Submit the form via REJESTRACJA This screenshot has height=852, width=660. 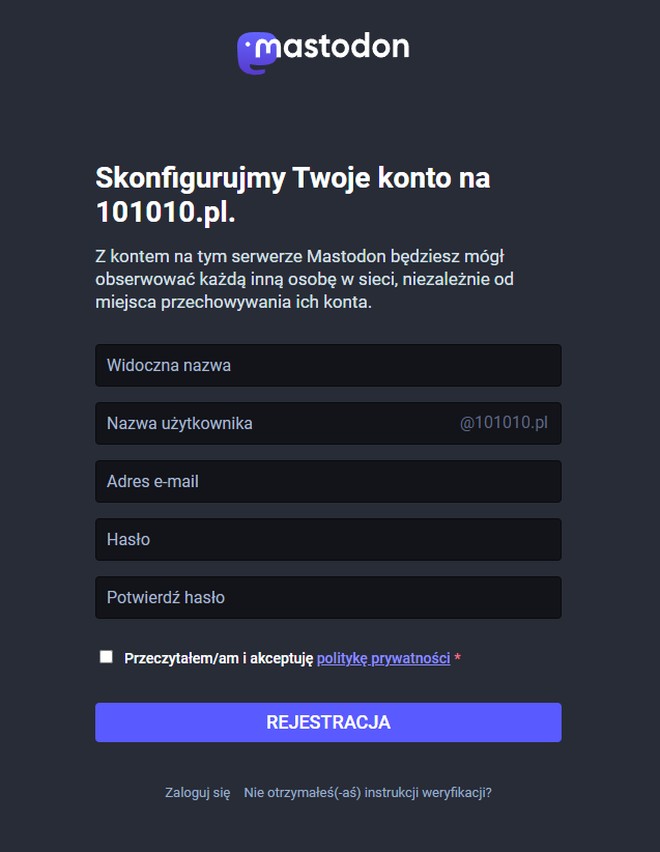(x=328, y=722)
